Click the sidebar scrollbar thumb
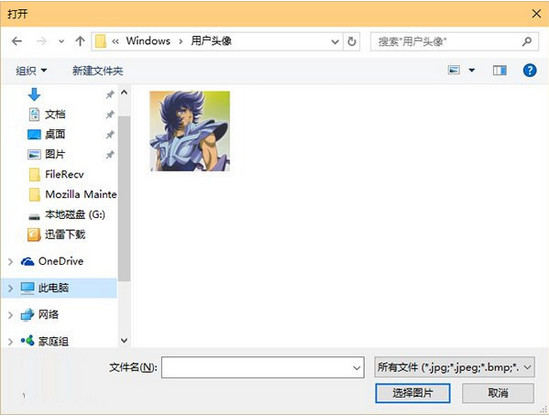 click(124, 199)
